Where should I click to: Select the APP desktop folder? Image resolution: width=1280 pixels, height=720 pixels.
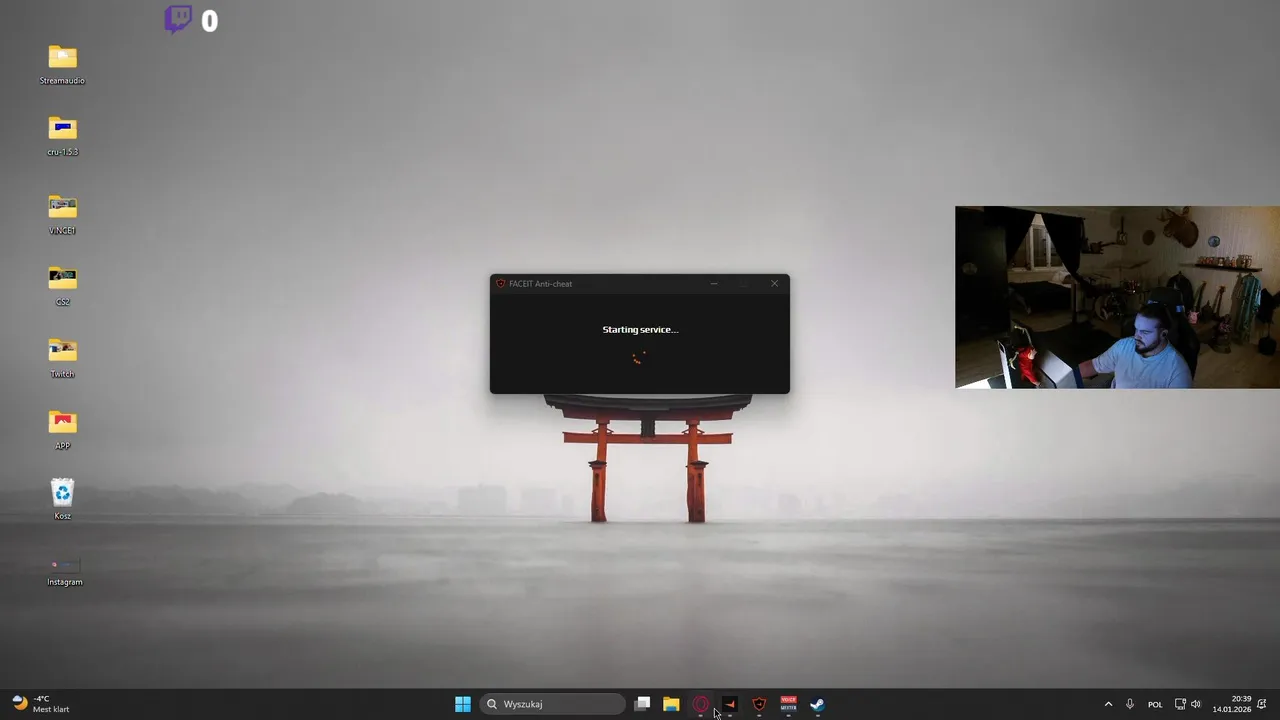pyautogui.click(x=62, y=430)
